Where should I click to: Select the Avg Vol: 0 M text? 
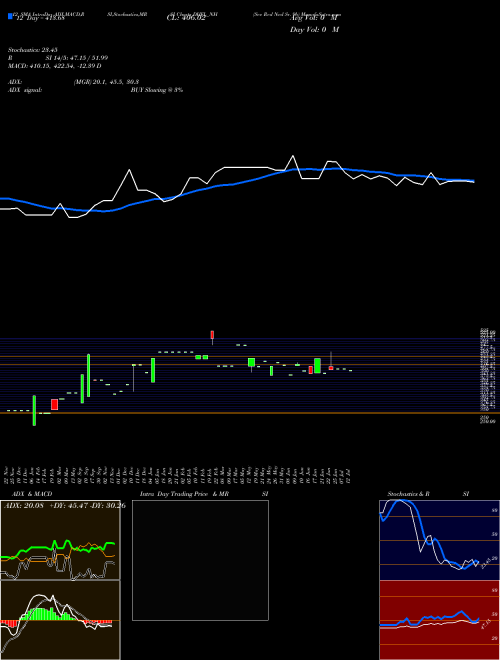(x=315, y=19)
